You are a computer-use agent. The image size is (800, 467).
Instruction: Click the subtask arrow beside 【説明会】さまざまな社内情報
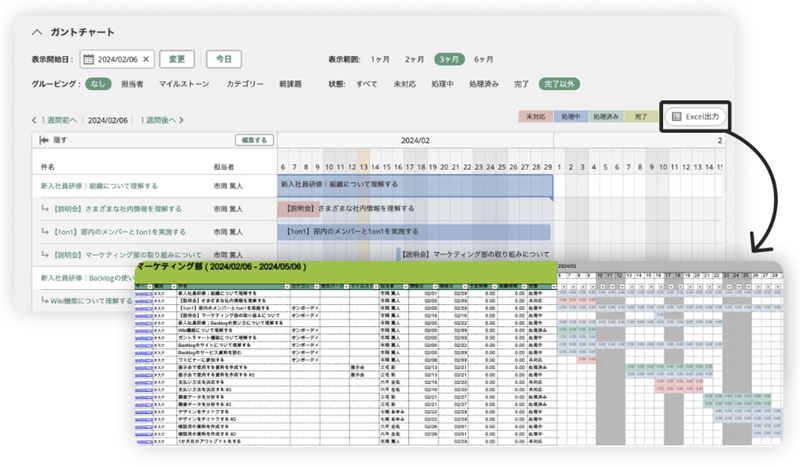(x=46, y=210)
